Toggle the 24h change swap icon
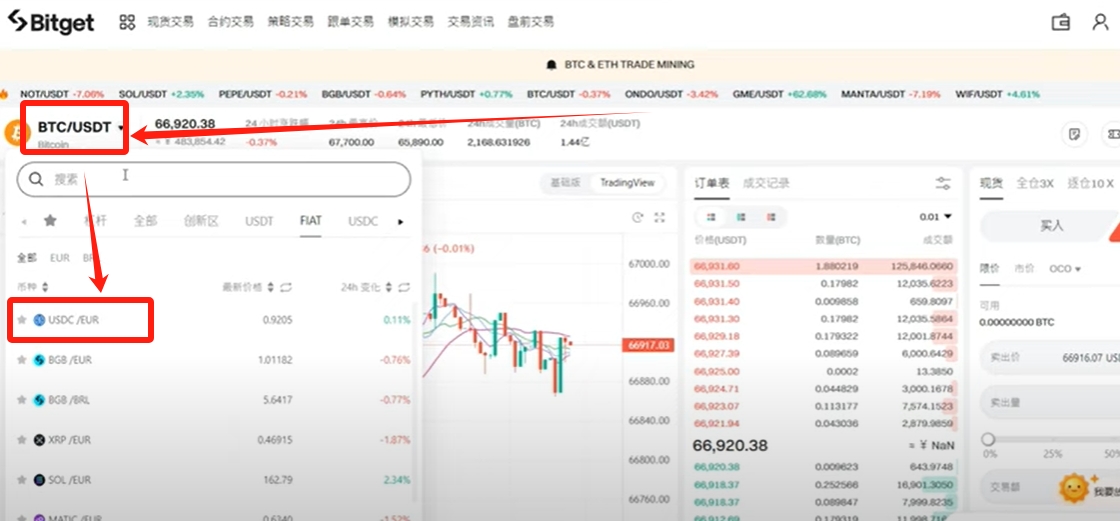Viewport: 1120px width, 521px height. coord(404,287)
